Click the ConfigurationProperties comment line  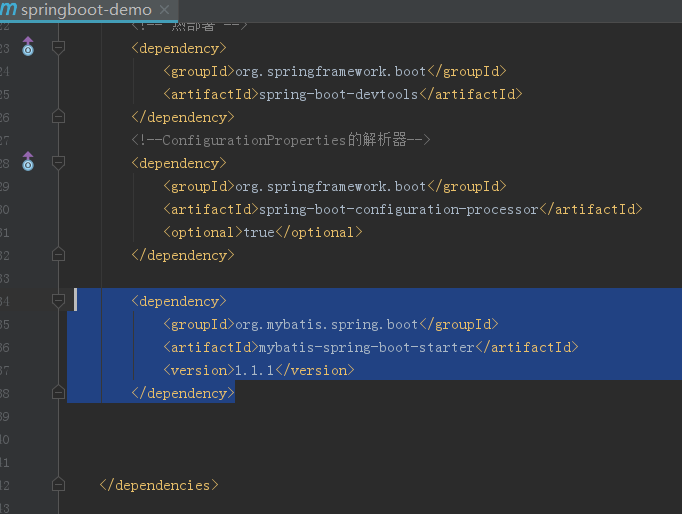[x=280, y=140]
